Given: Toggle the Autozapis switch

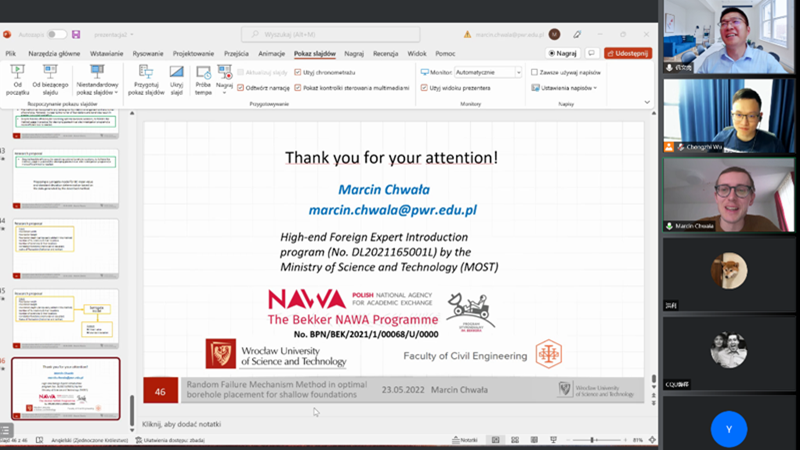Looking at the screenshot, I should click(57, 35).
